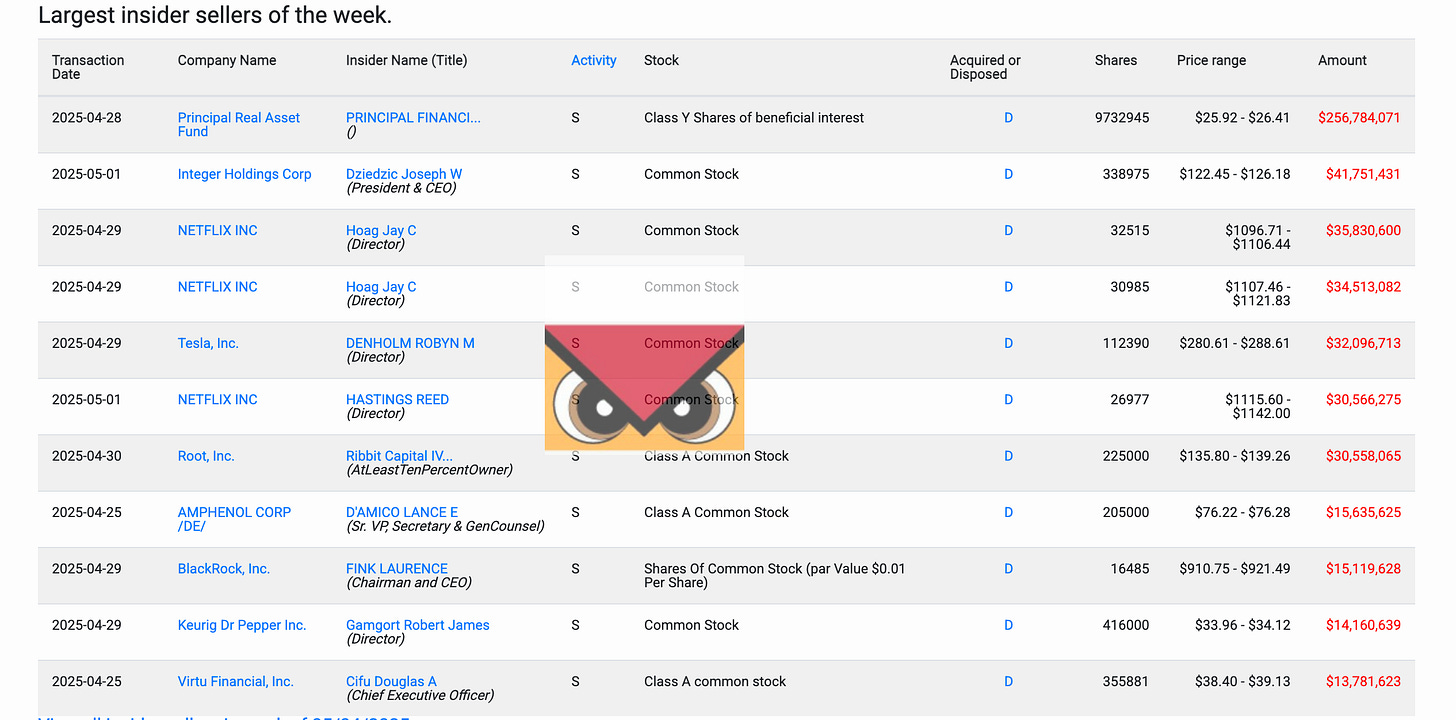Open the Keurig Dr Pepper Inc. link
The width and height of the screenshot is (1456, 720).
[242, 625]
